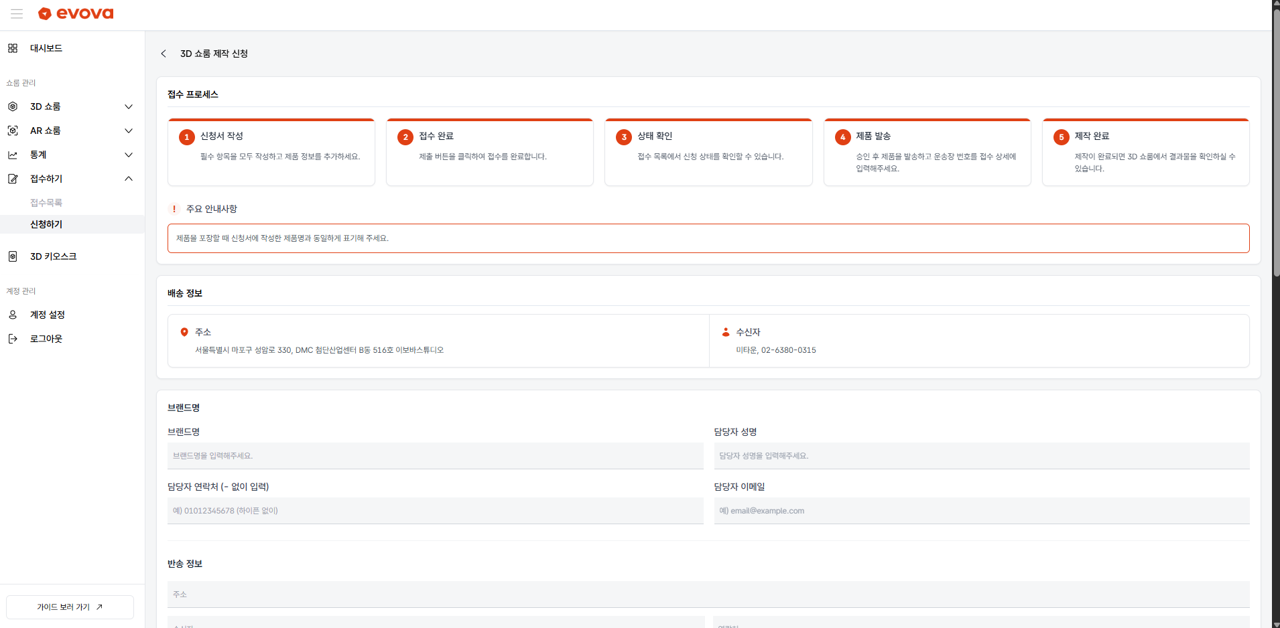The image size is (1280, 628).
Task: Expand the 통계 menu chevron
Action: [x=128, y=155]
